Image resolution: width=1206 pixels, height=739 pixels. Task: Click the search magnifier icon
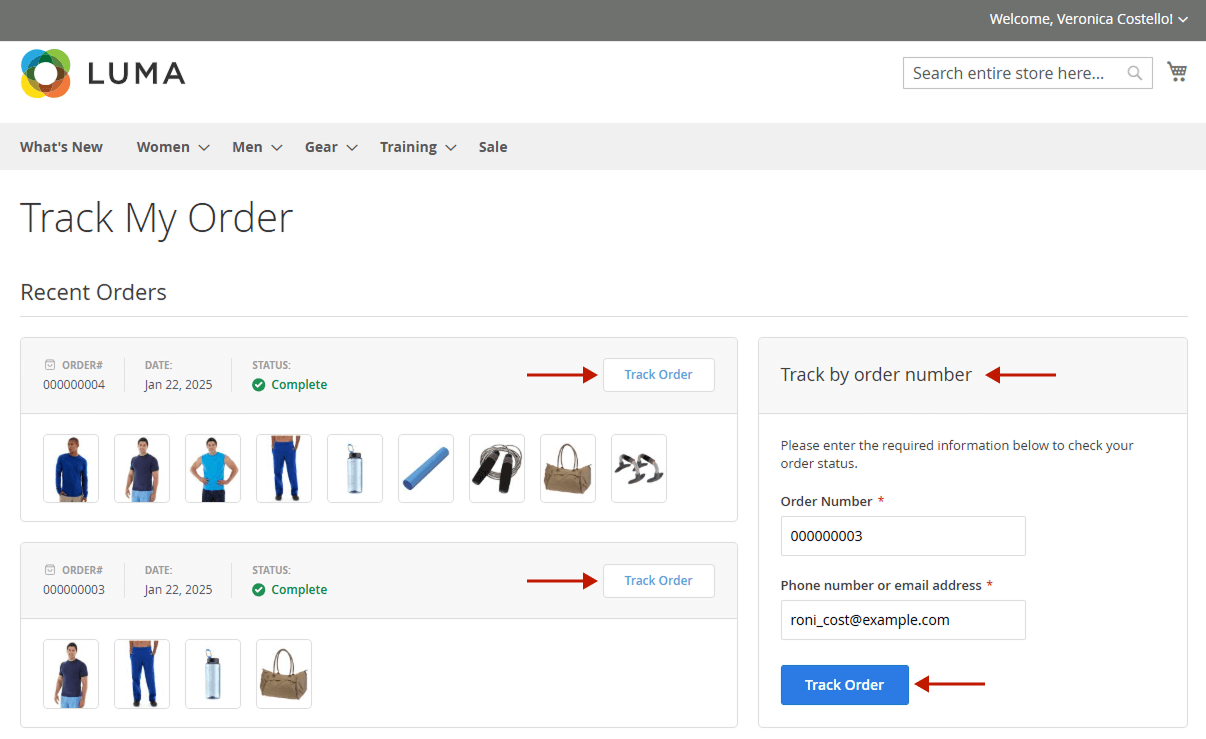pyautogui.click(x=1134, y=73)
